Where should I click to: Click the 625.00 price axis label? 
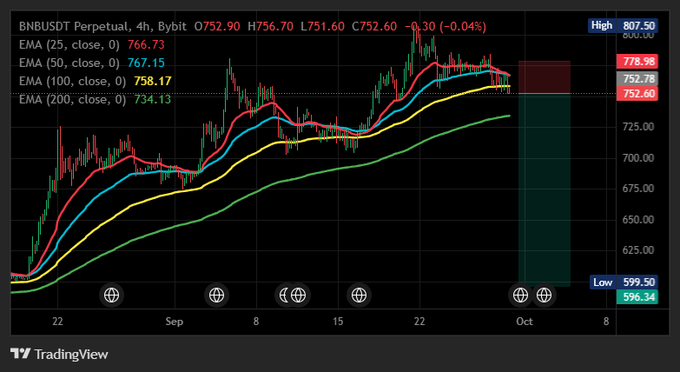click(639, 250)
